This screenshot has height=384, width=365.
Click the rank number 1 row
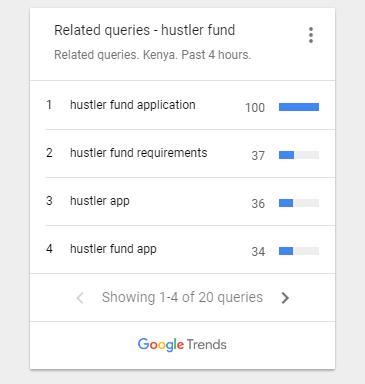182,105
